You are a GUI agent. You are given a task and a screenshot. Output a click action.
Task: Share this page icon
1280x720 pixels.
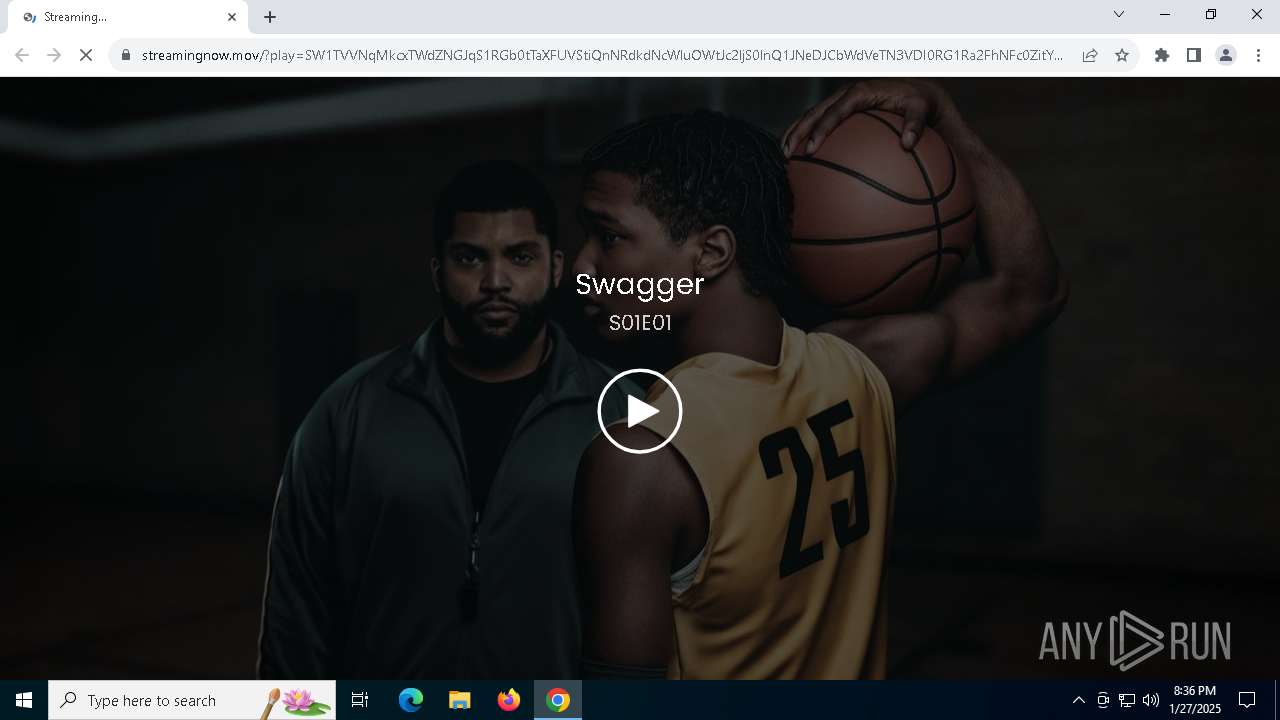1090,55
